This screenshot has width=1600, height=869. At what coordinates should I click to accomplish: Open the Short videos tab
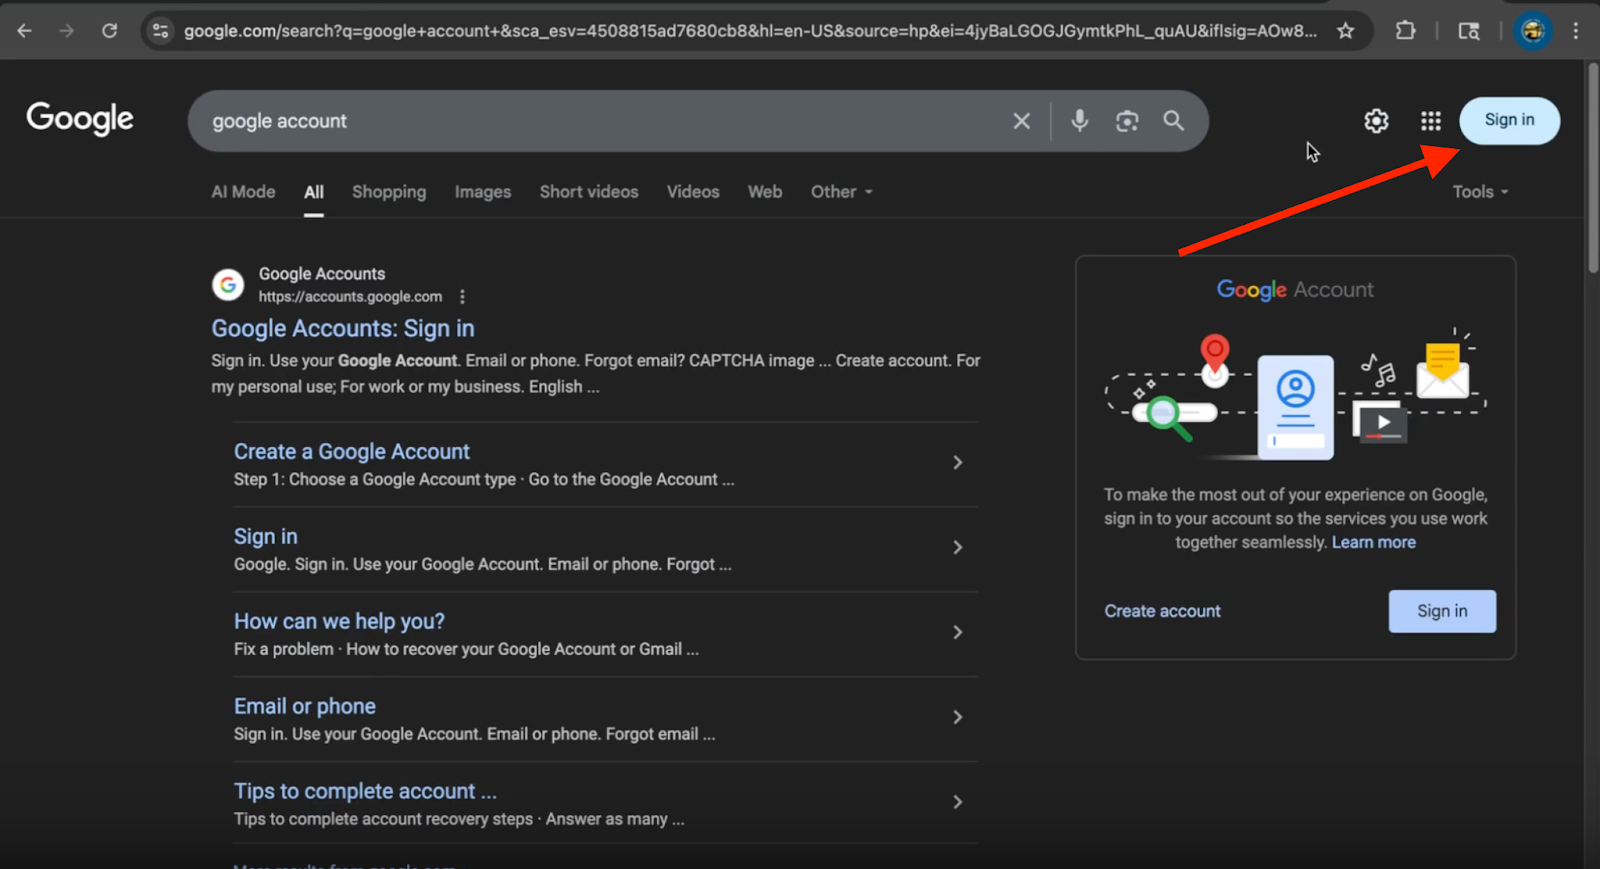pos(589,192)
